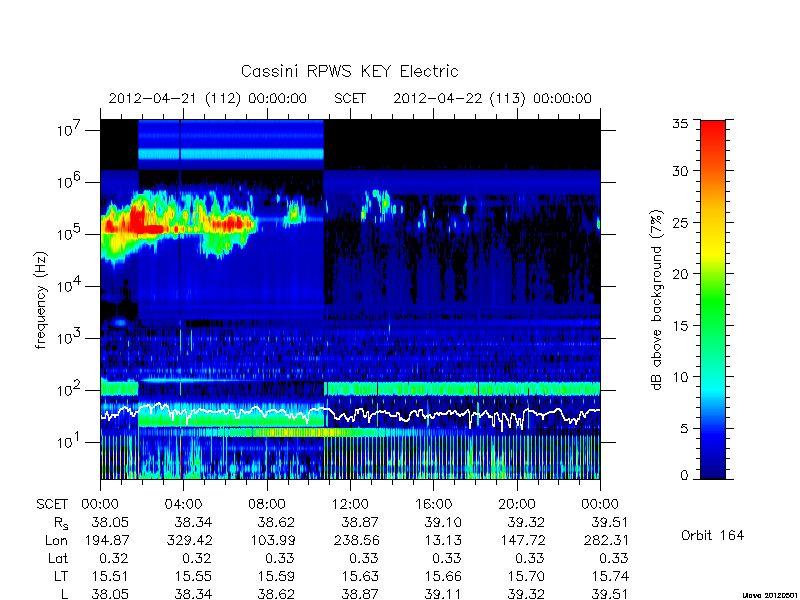This screenshot has width=800, height=600.
Task: Click the Lon value 194.87
Action: click(106, 540)
